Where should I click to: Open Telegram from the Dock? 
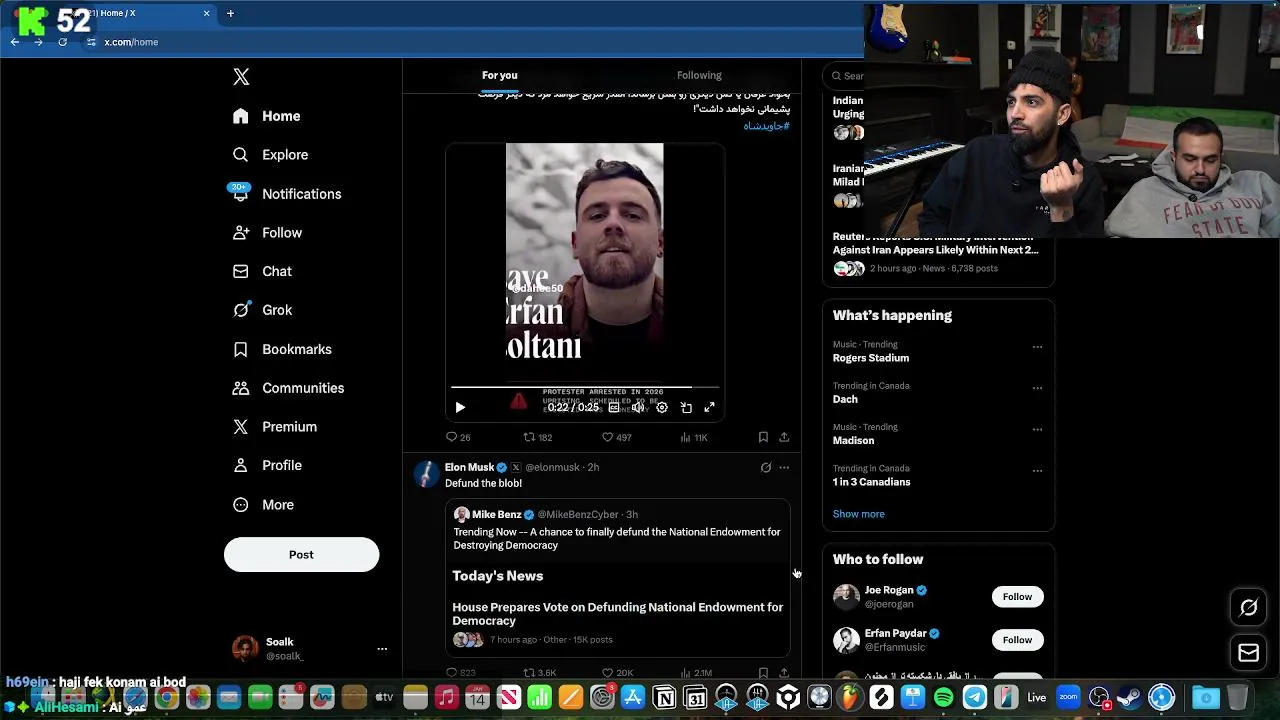(974, 697)
